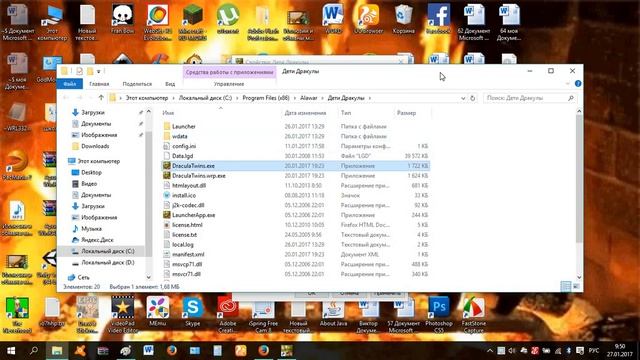This screenshot has height=360, width=640.
Task: Open the VideoPad Video Editor shortcut
Action: [x=122, y=315]
